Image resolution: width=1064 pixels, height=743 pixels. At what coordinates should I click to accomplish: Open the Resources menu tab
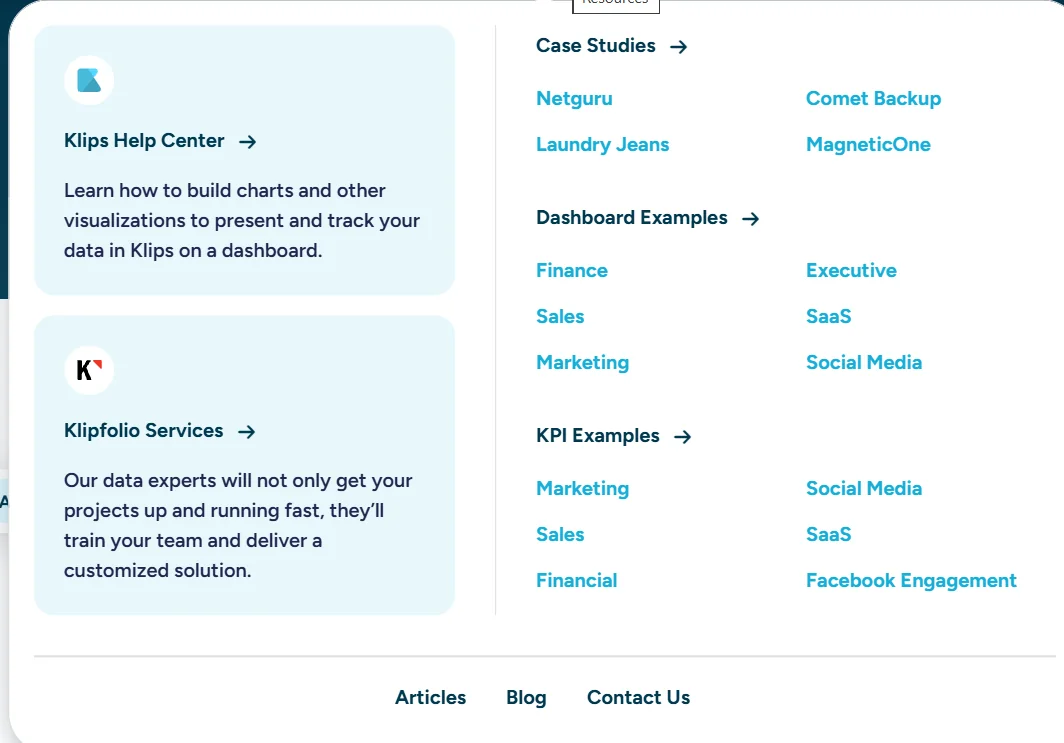pos(615,5)
